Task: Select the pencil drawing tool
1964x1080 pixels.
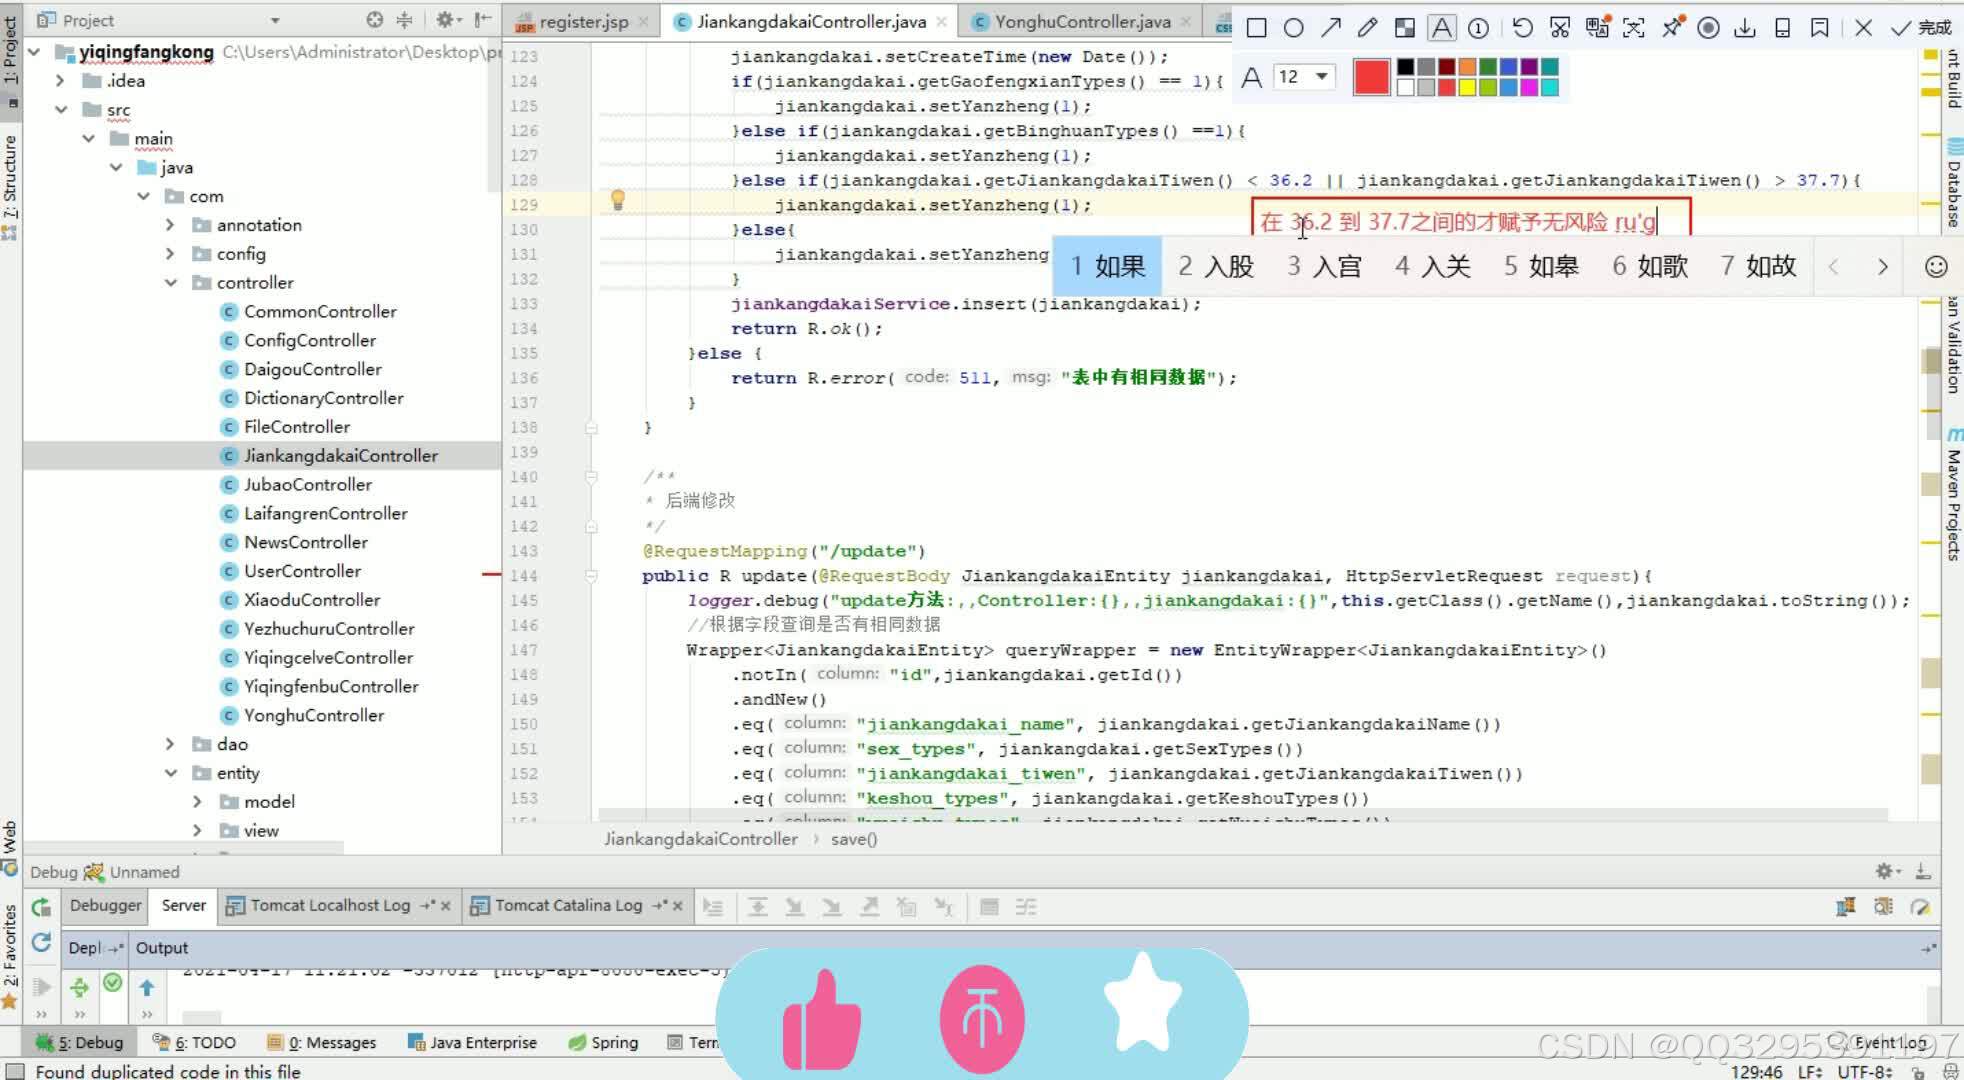Action: (1367, 28)
